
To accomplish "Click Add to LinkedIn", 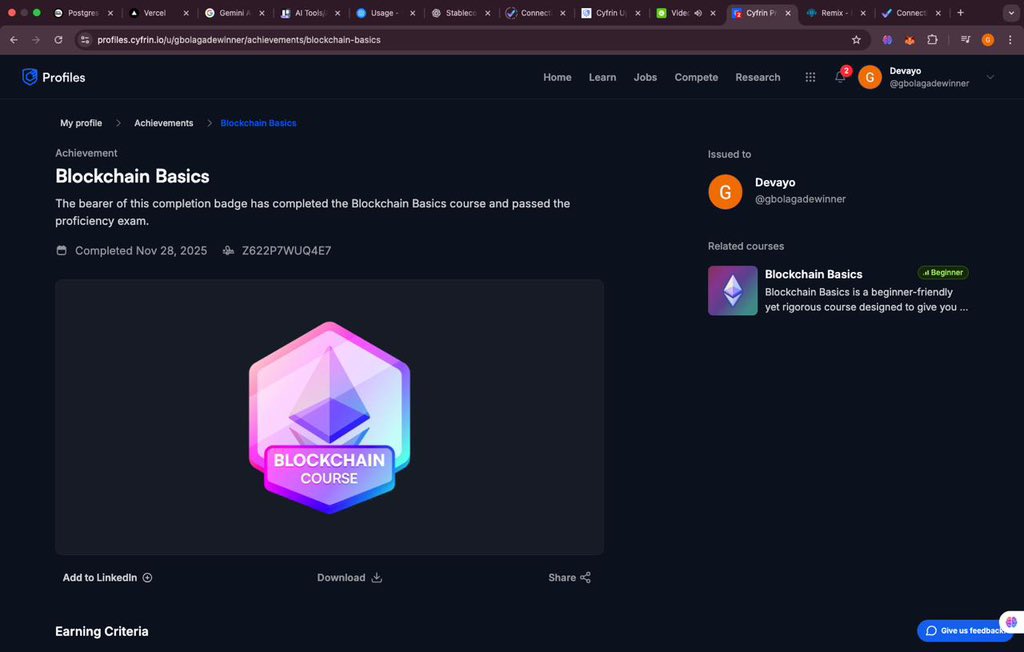I will click(x=100, y=577).
